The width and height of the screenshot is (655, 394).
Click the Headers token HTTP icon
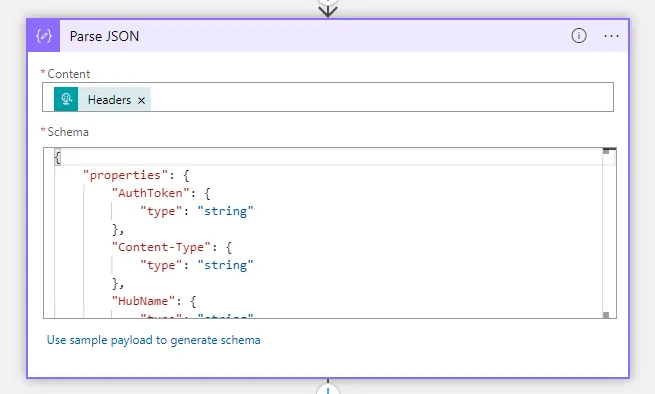point(66,99)
